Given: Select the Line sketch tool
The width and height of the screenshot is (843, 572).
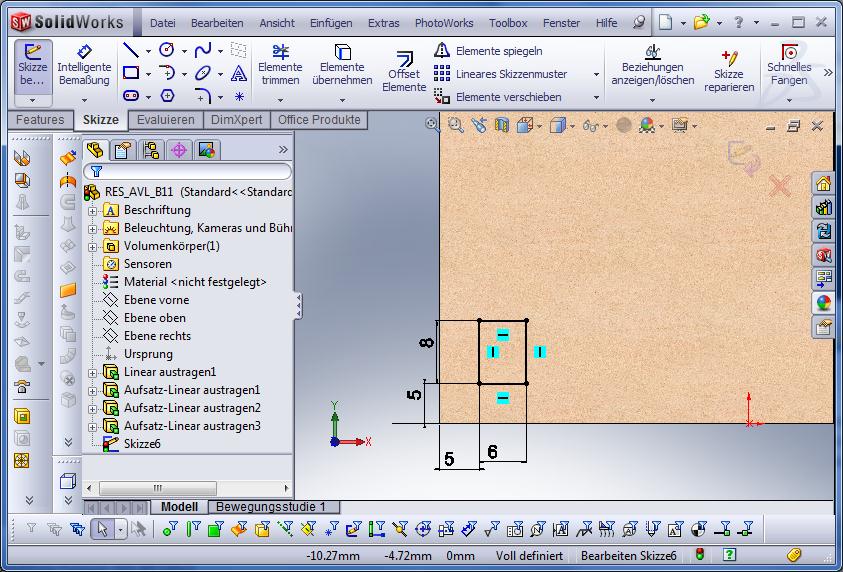Looking at the screenshot, I should [130, 50].
